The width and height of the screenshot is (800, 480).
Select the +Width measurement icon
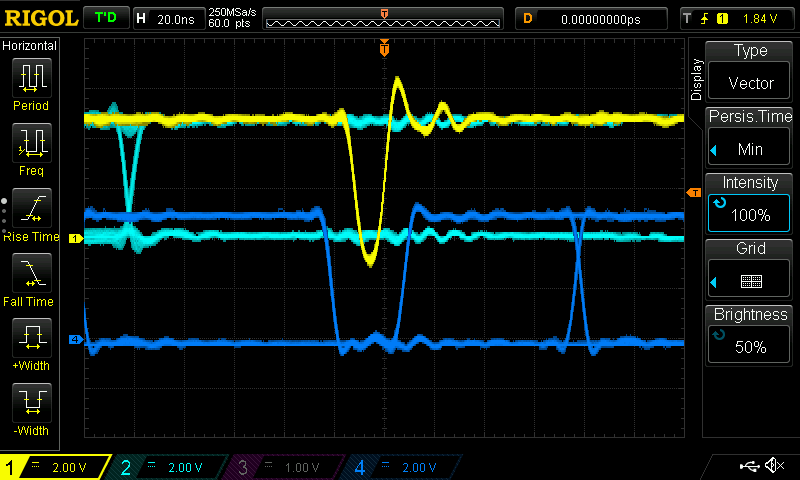(x=30, y=344)
